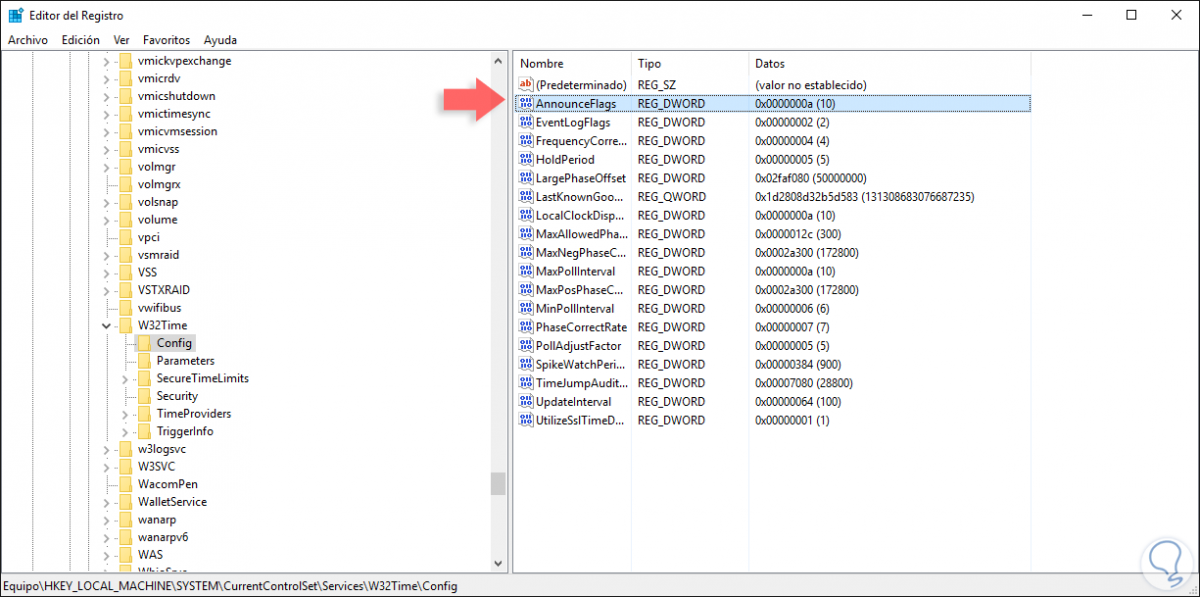Select the VSTXRAID key
Viewport: 1200px width, 597px height.
[164, 290]
